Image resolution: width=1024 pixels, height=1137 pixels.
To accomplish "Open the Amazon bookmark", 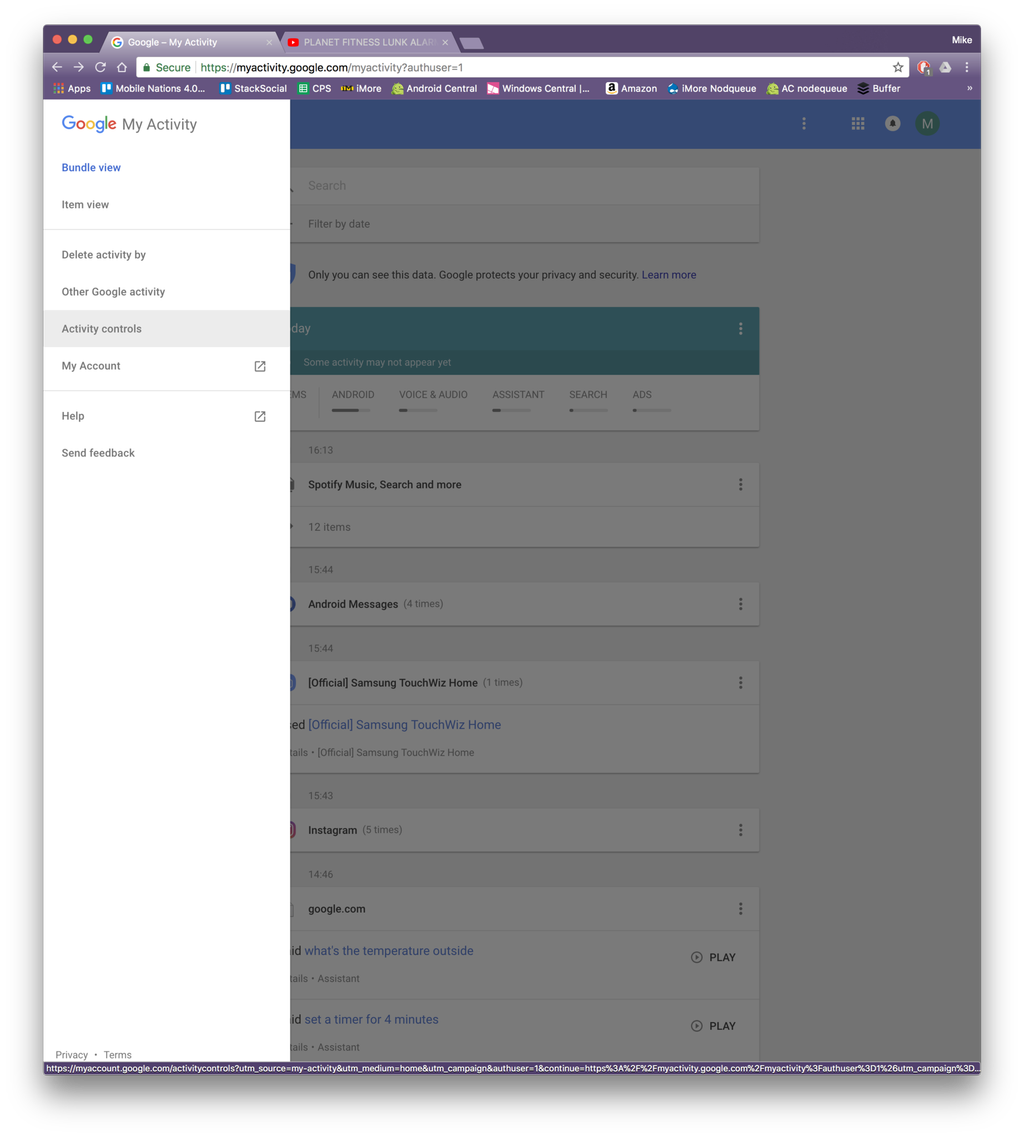I will point(630,89).
